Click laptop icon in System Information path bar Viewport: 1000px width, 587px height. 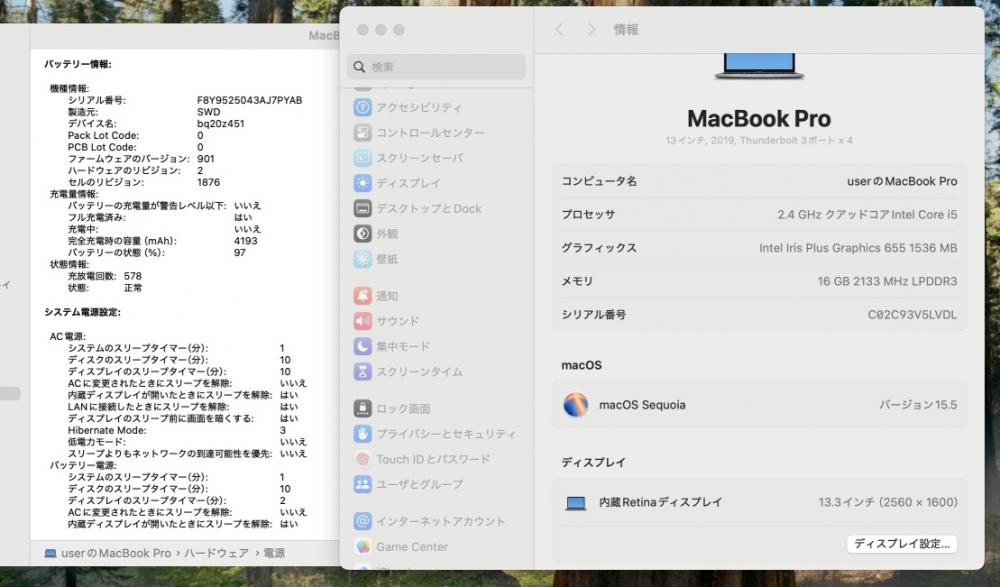50,553
